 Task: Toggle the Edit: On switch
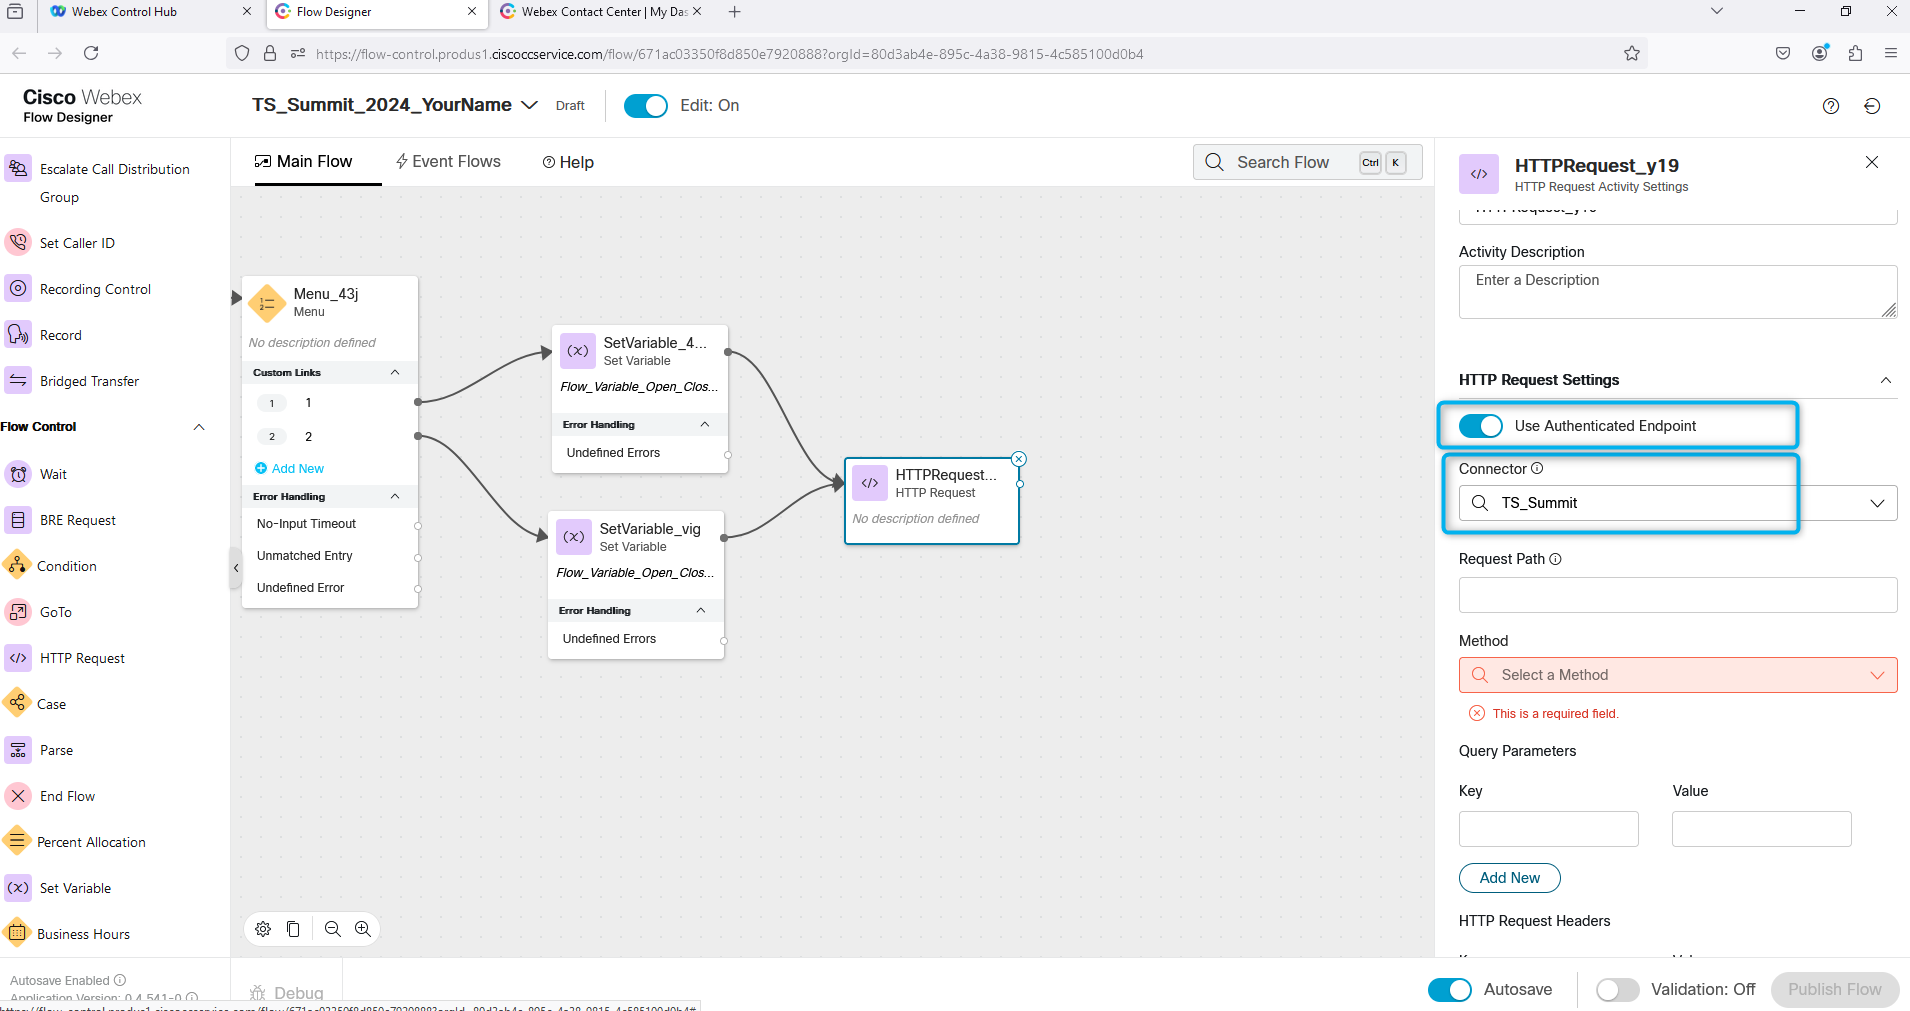pos(646,106)
